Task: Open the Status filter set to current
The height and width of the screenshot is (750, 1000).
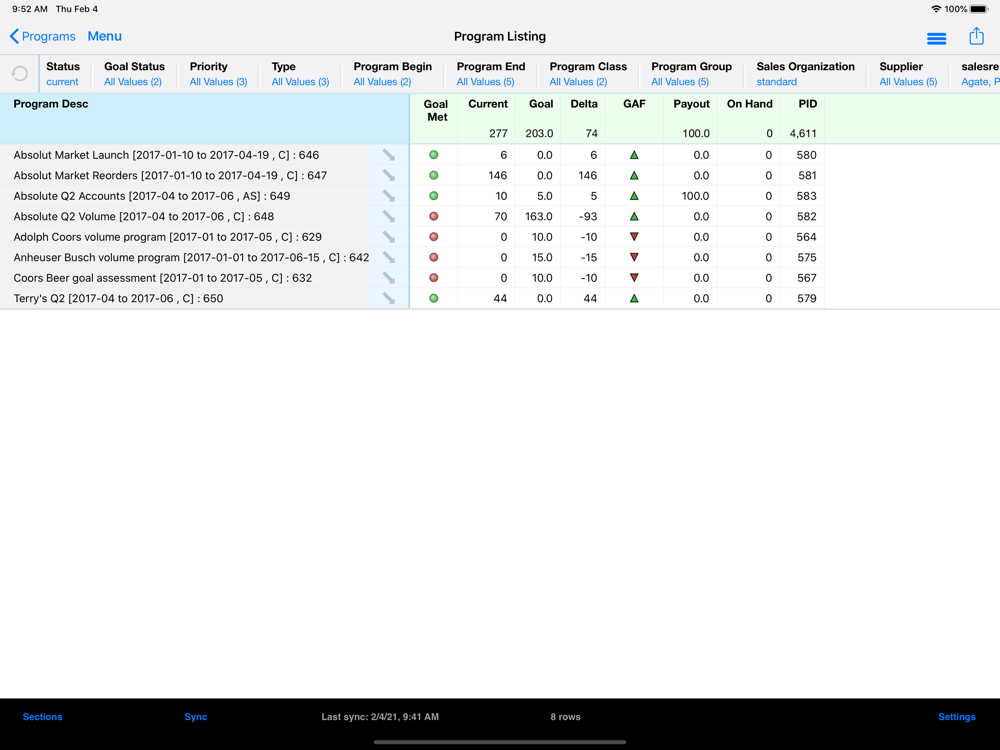Action: [x=63, y=74]
